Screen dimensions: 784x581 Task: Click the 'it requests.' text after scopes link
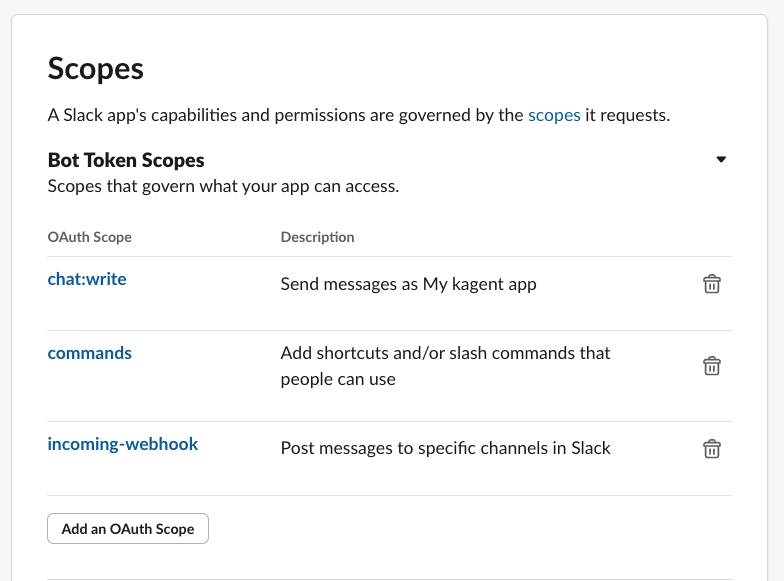pos(628,116)
